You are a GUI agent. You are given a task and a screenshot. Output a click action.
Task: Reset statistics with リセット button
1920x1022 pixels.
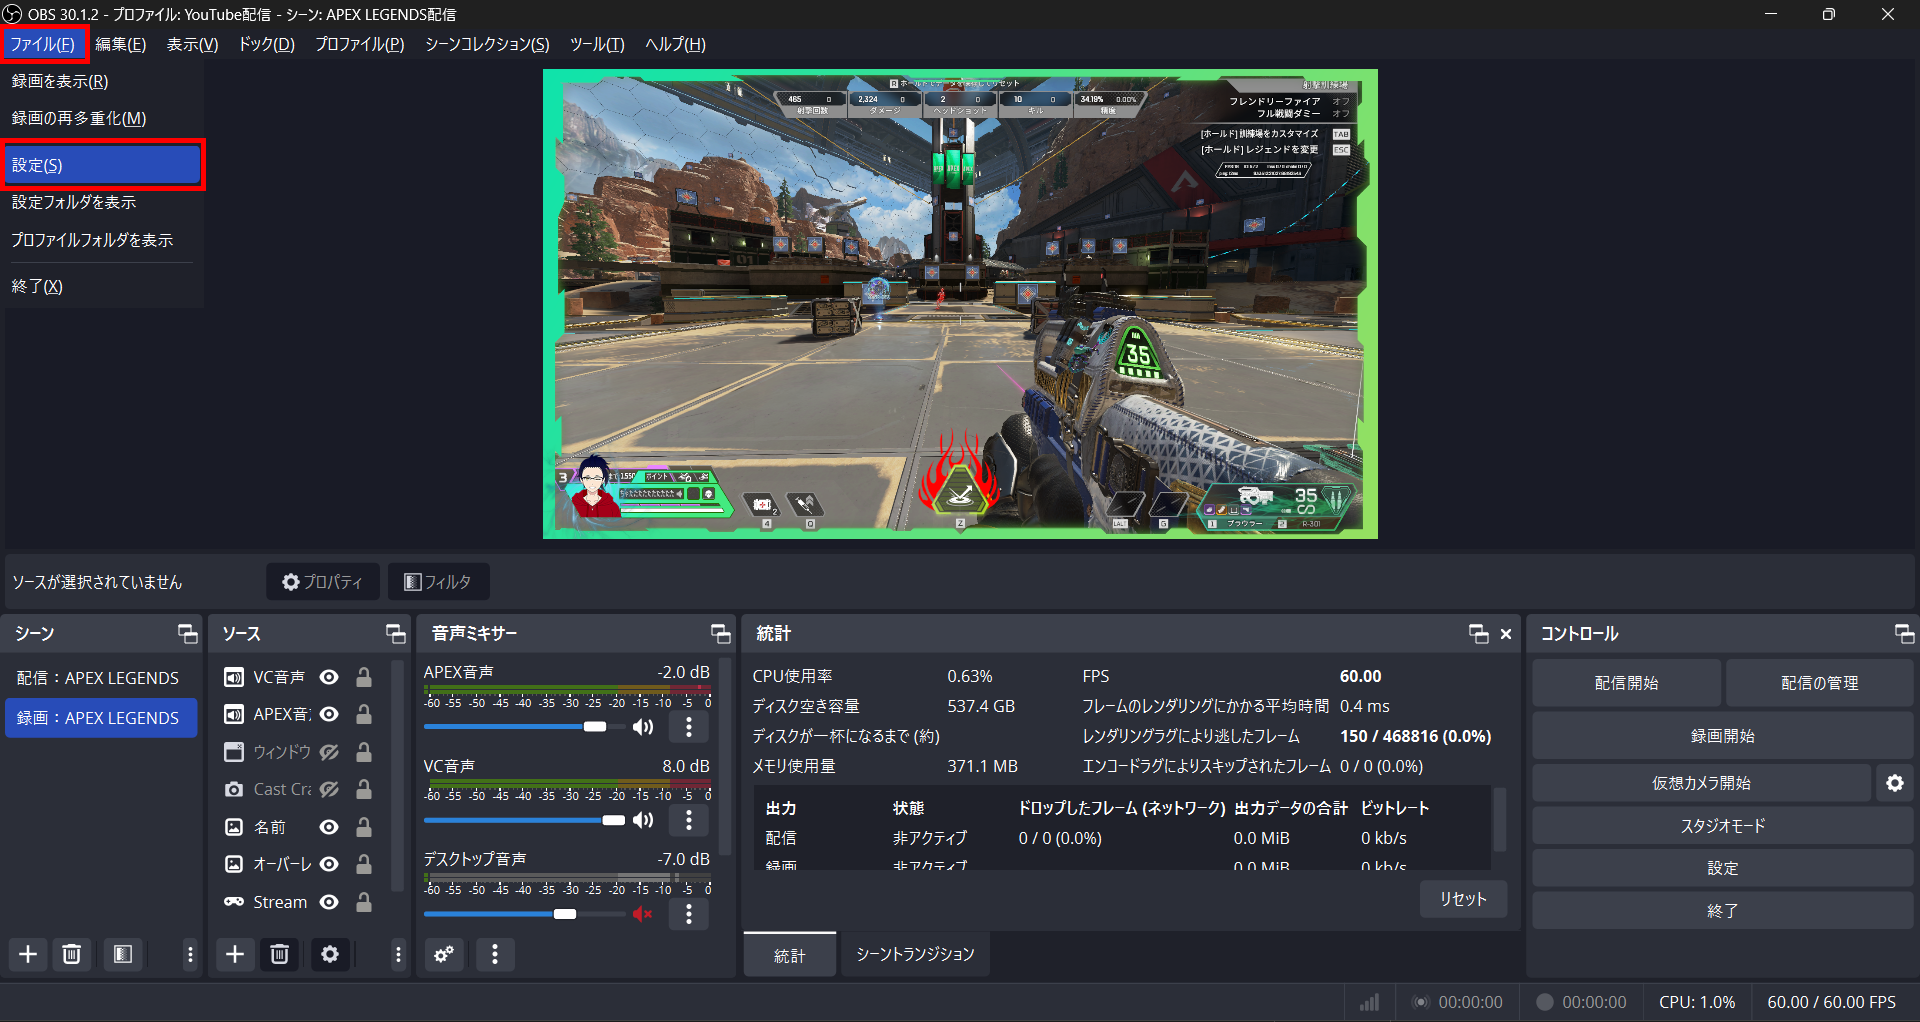[x=1463, y=899]
